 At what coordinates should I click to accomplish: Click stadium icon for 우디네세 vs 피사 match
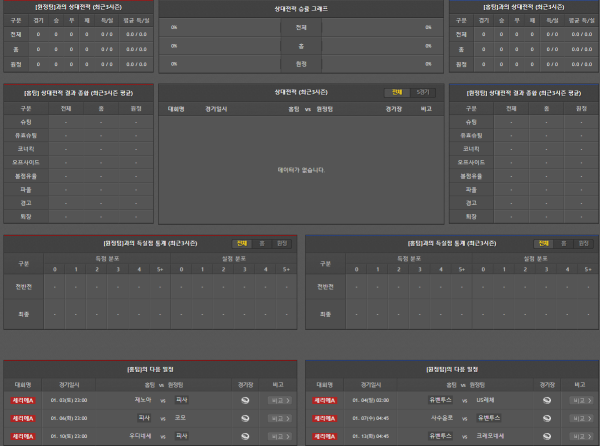(245, 436)
